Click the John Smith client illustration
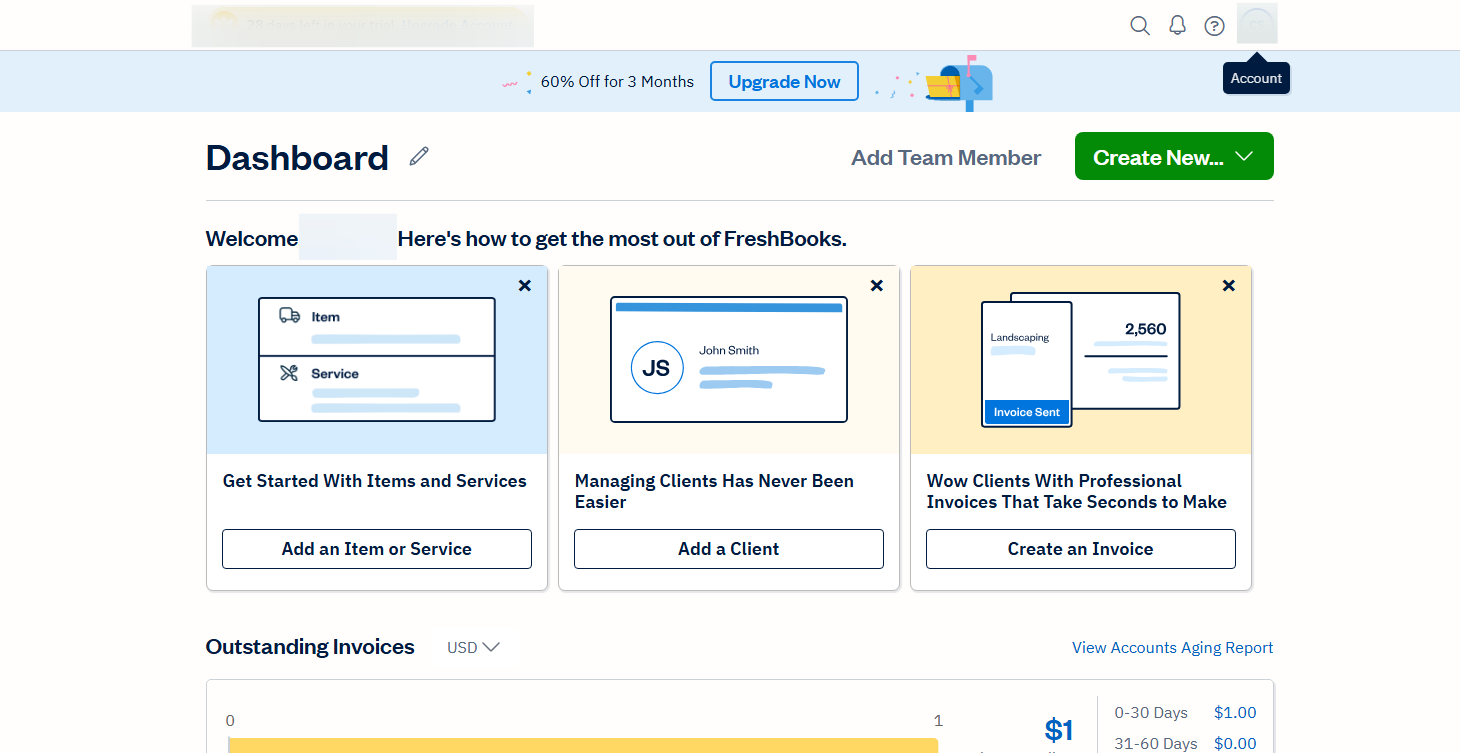Screen dimensions: 1460x753 (x=729, y=359)
